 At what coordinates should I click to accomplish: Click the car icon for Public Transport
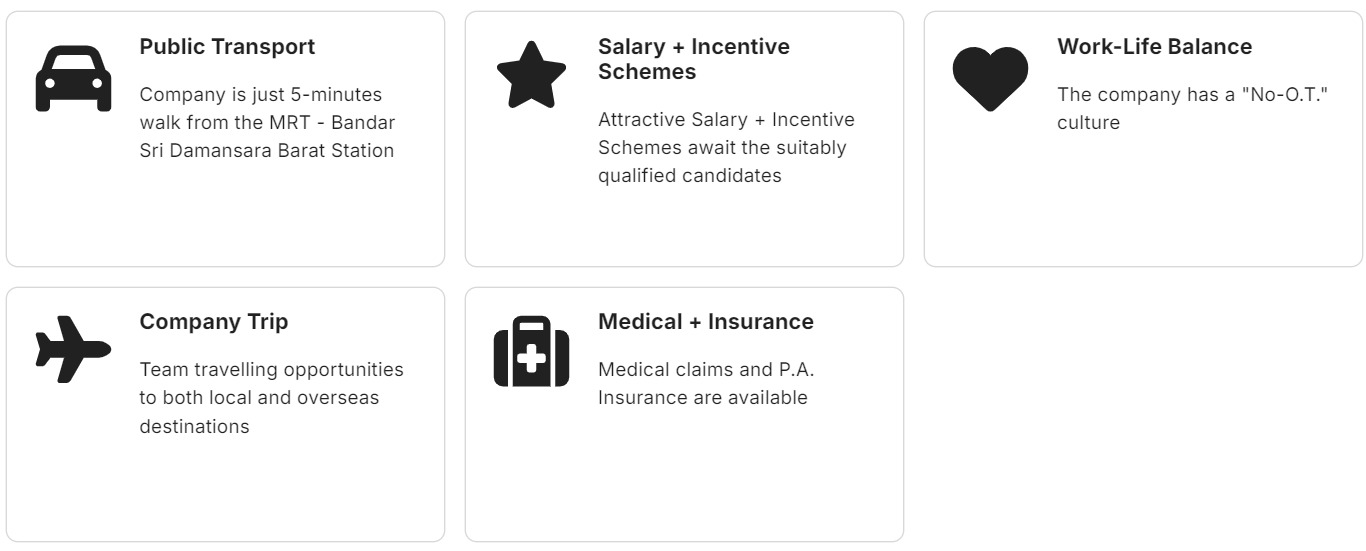coord(73,78)
